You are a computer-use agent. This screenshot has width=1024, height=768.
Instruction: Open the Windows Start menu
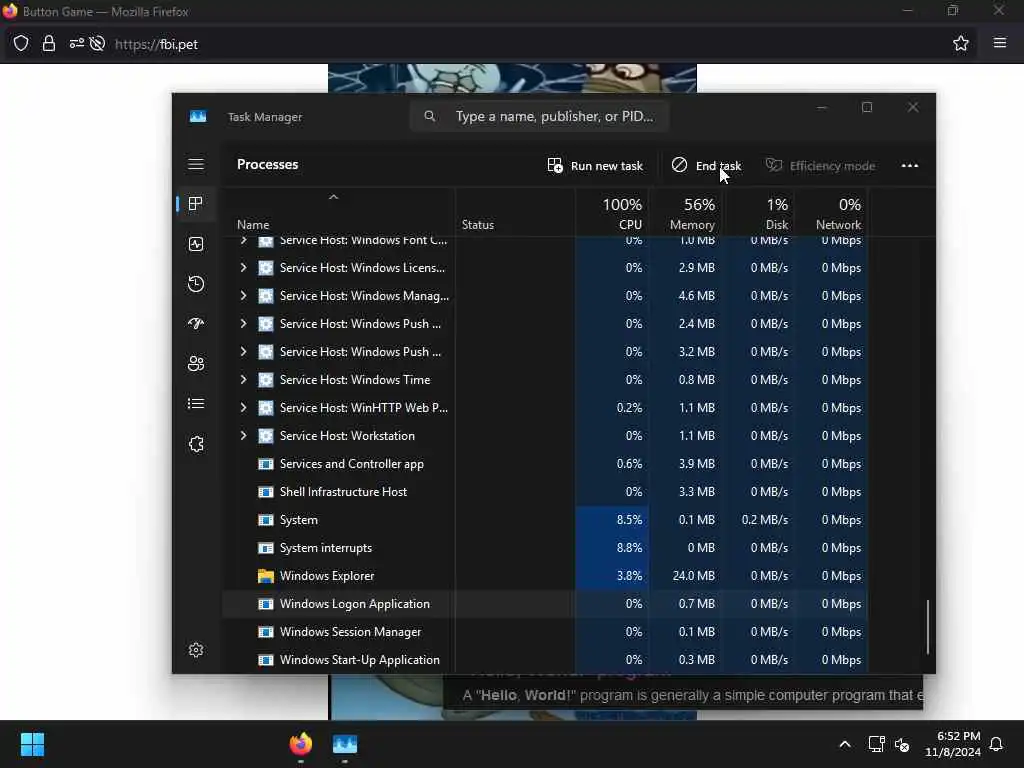(32, 744)
